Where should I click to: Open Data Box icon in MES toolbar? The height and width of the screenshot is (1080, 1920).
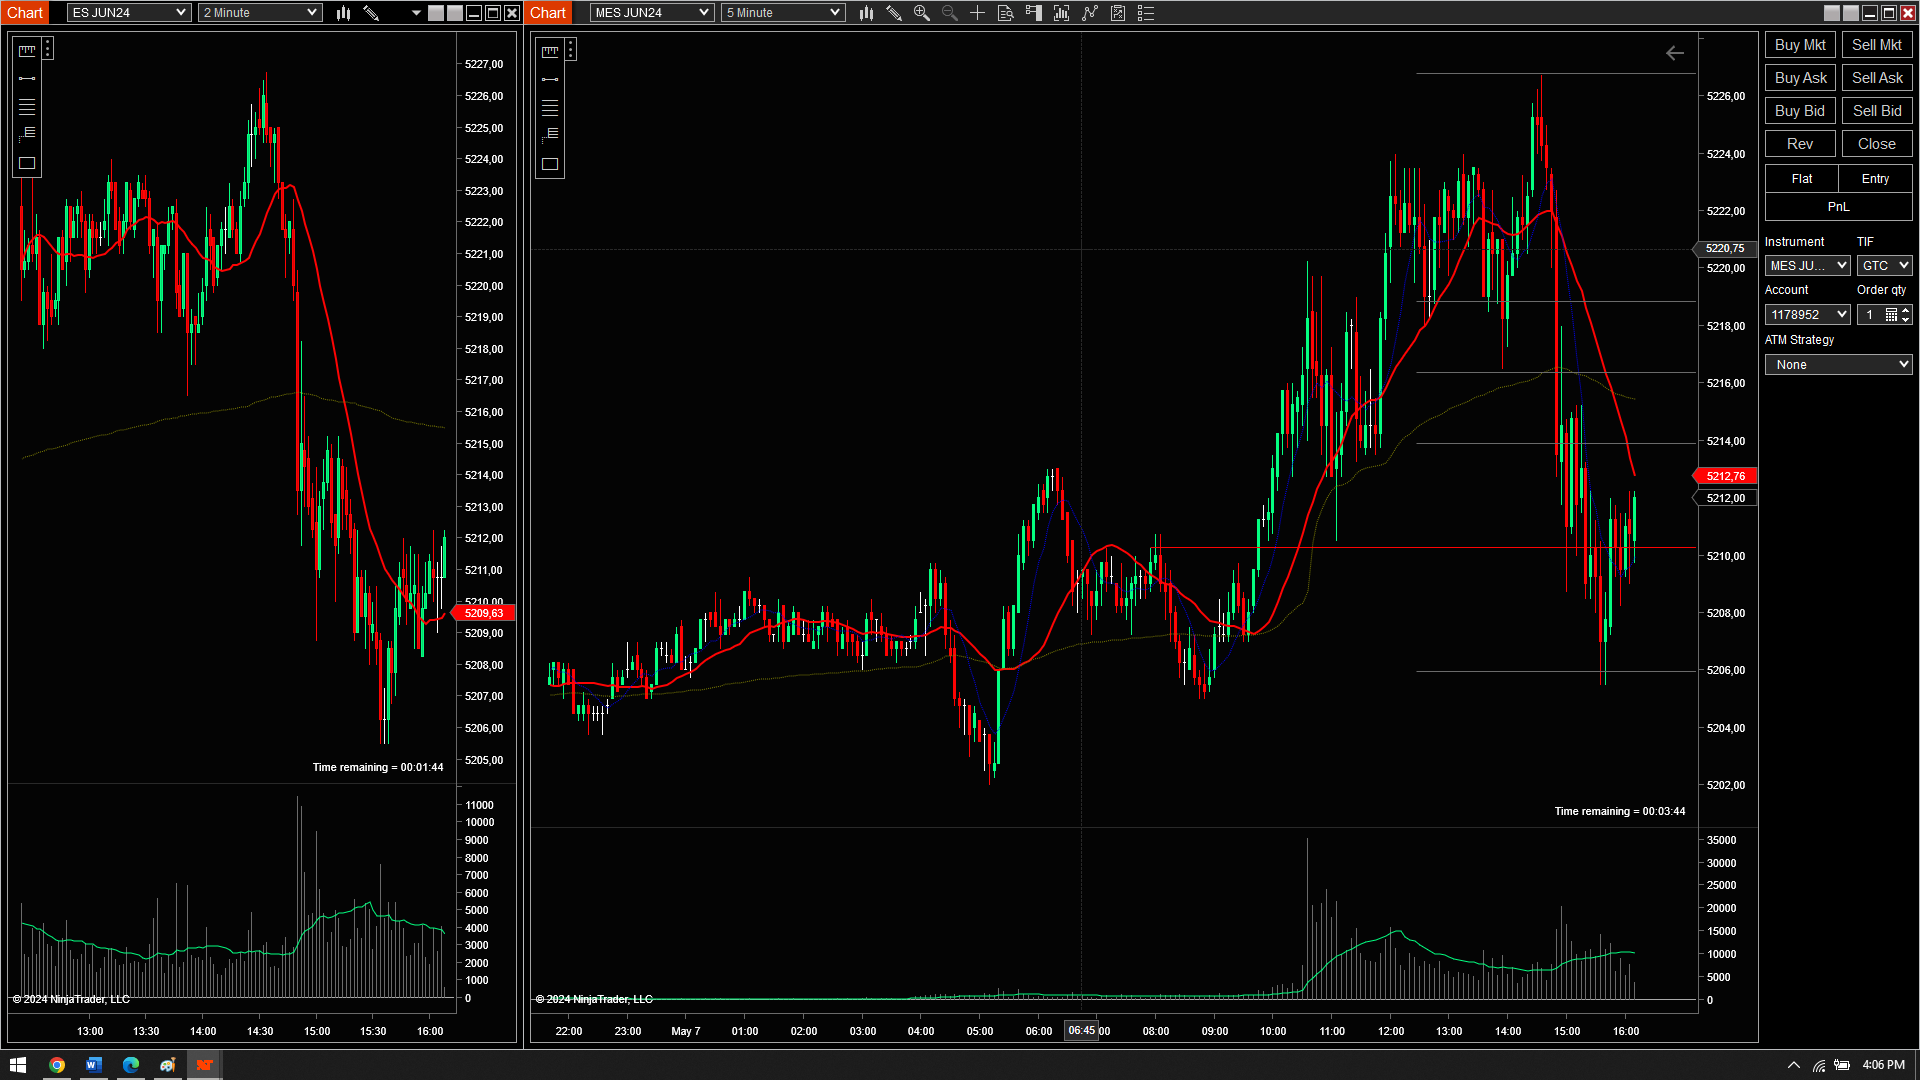[x=1005, y=13]
